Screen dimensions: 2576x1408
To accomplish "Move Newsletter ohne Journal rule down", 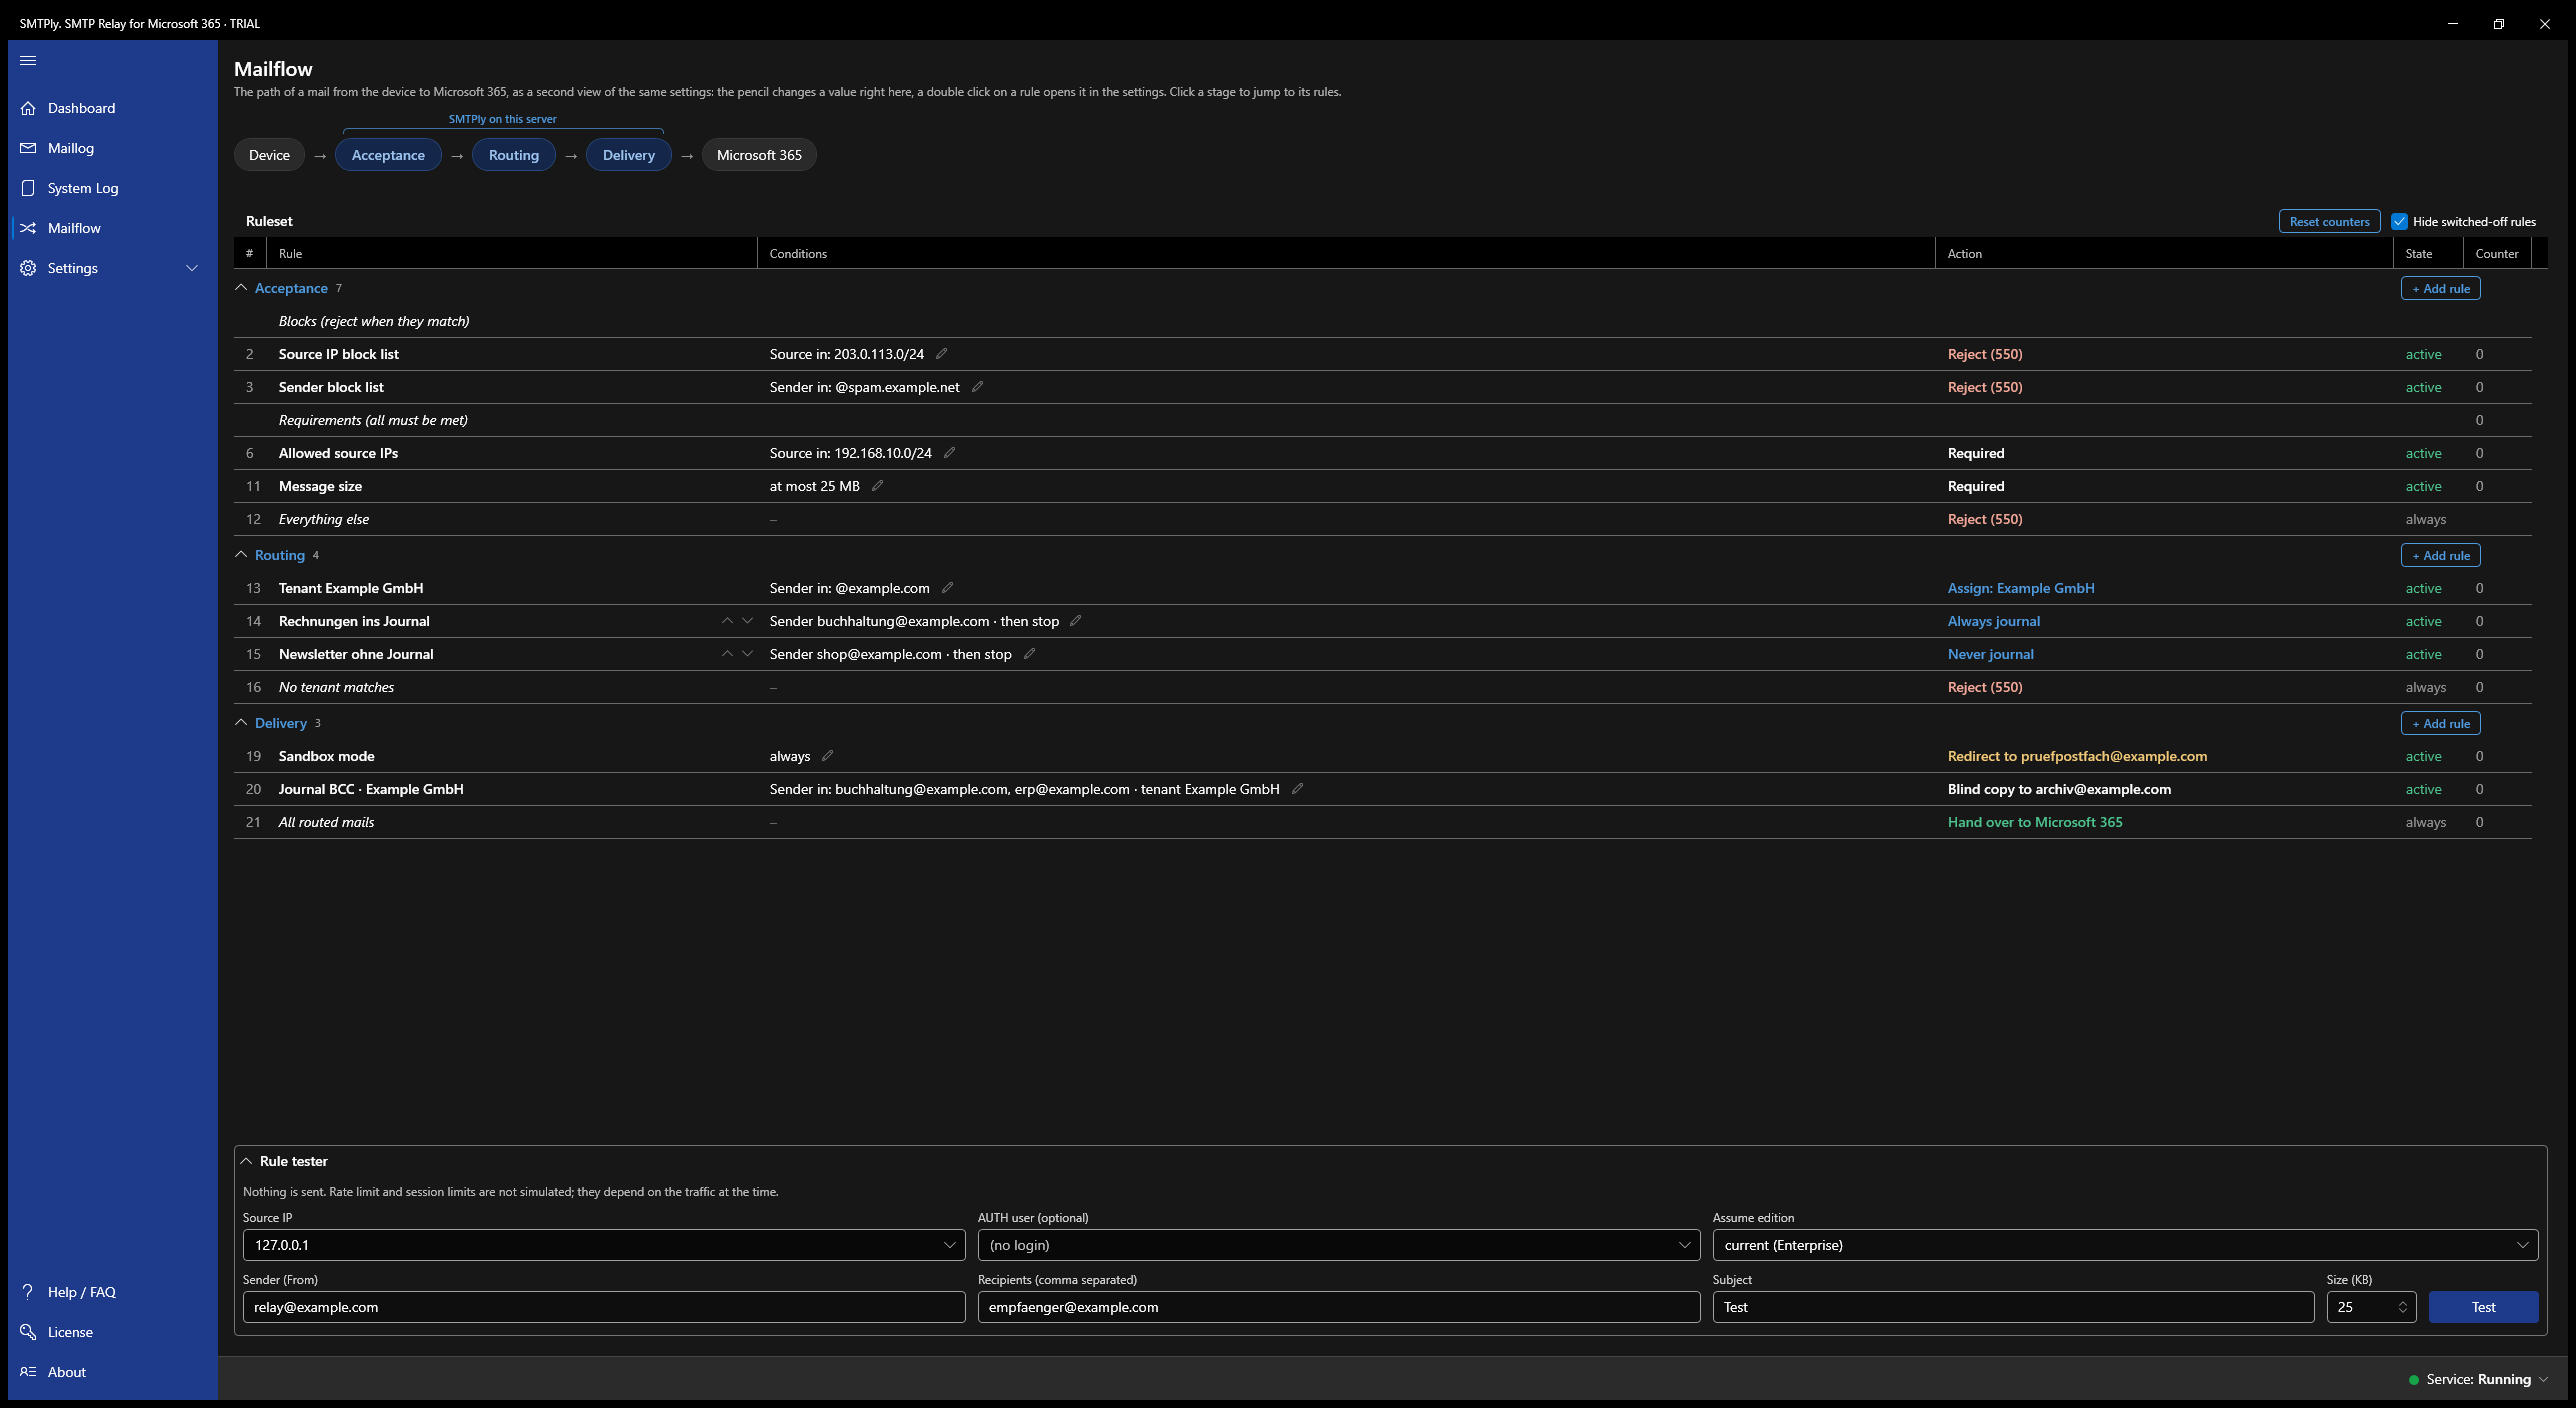I will (x=747, y=654).
